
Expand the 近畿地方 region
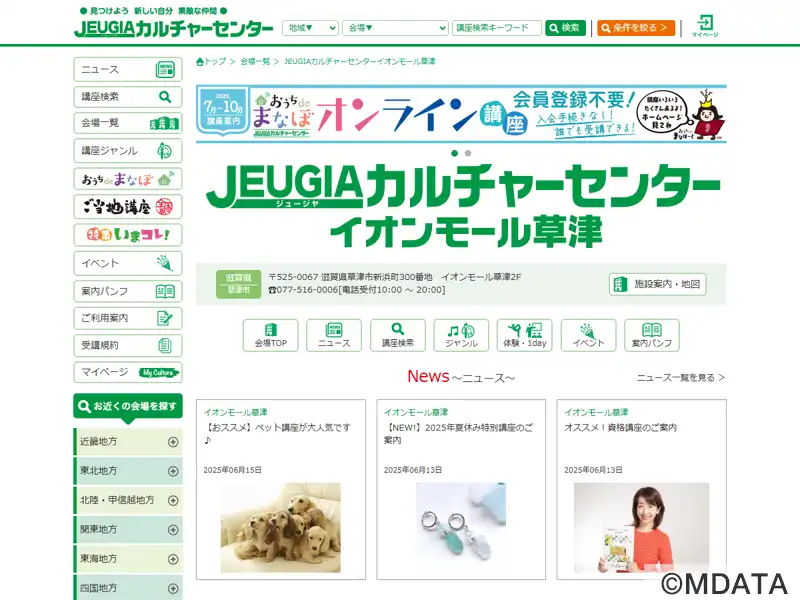coord(128,442)
